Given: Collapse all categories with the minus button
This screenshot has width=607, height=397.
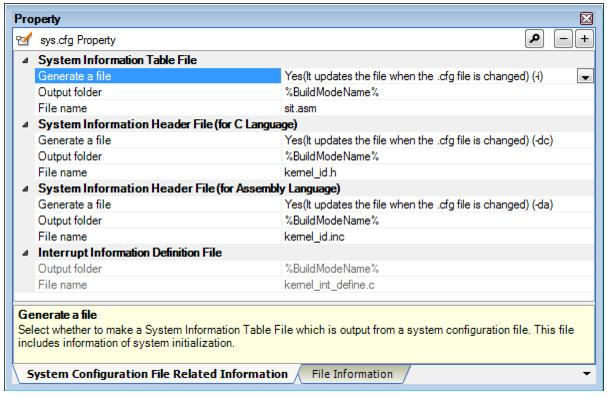Looking at the screenshot, I should 563,39.
